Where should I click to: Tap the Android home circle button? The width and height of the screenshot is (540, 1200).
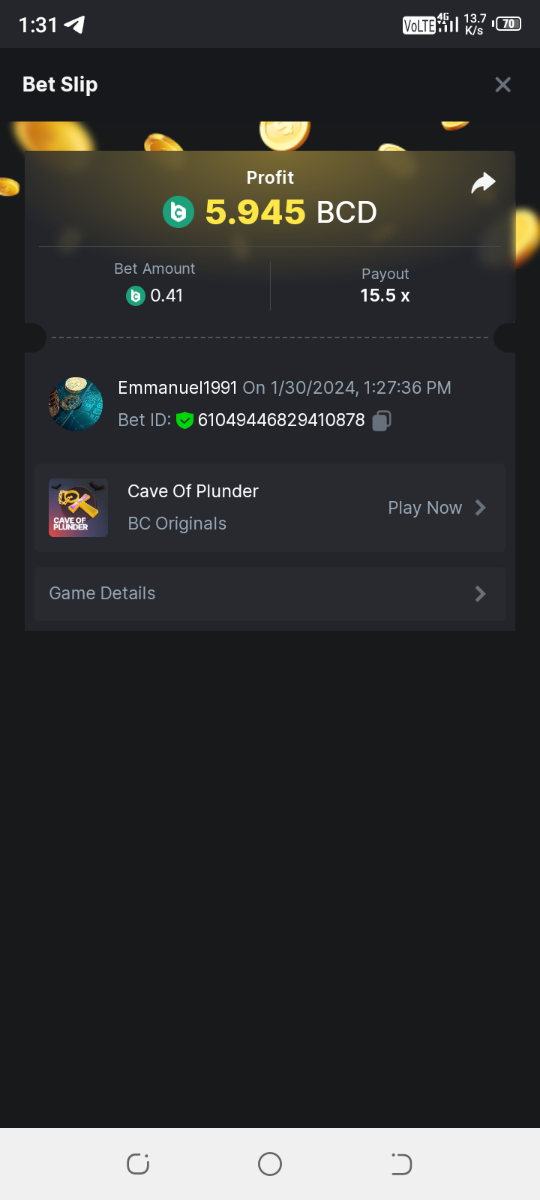coord(270,1163)
